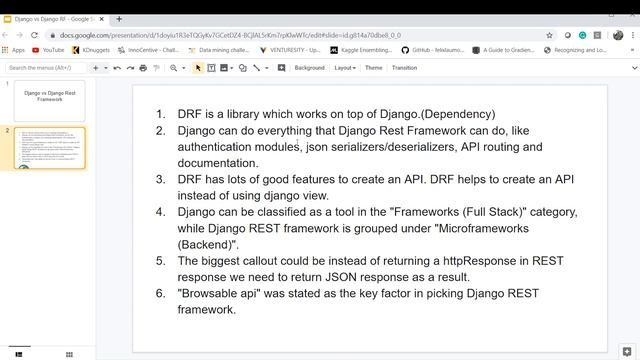
Task: Open the InnoCentive bookmark
Action: click(149, 50)
